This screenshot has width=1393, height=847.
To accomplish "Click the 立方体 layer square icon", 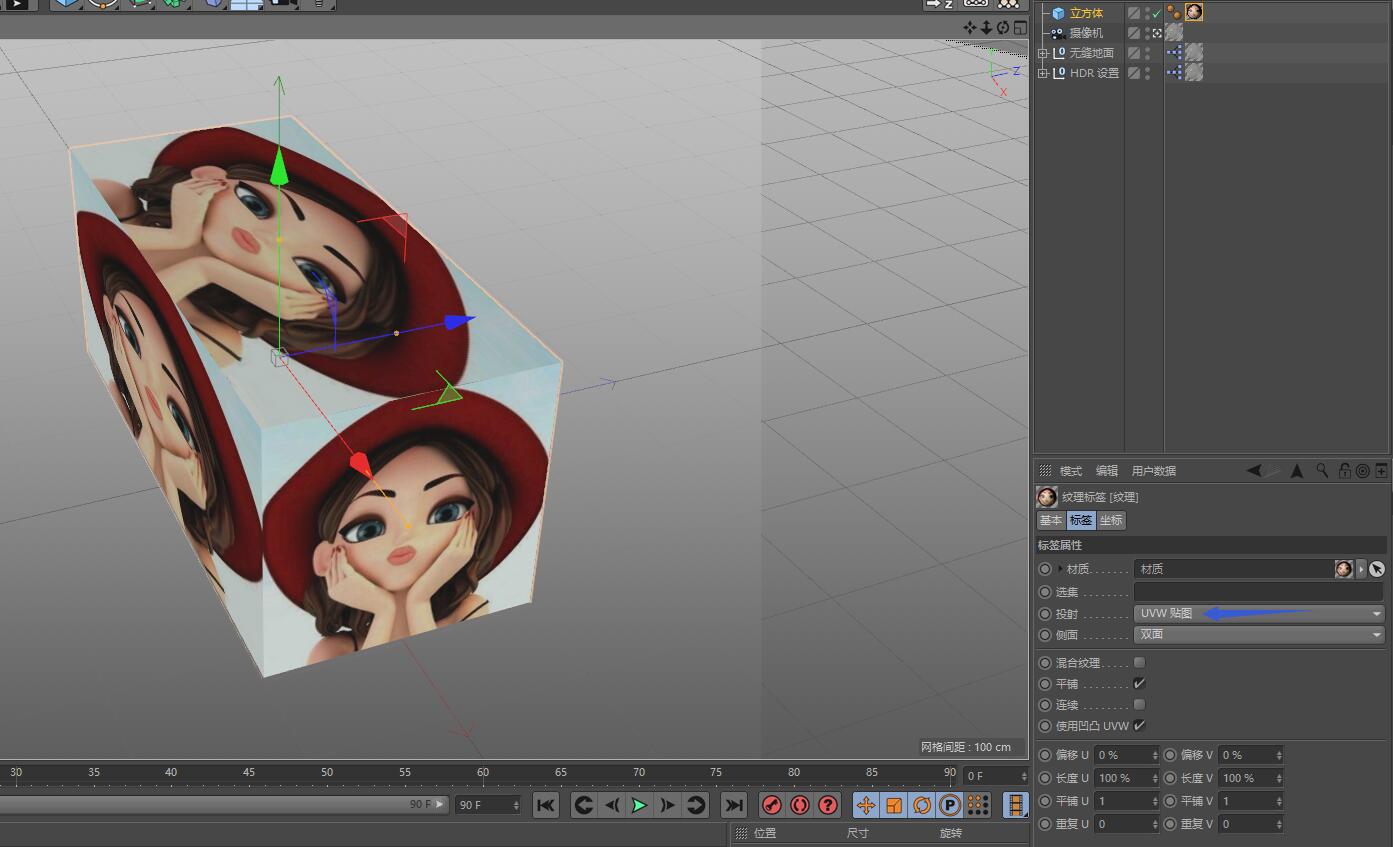I will [x=1134, y=13].
